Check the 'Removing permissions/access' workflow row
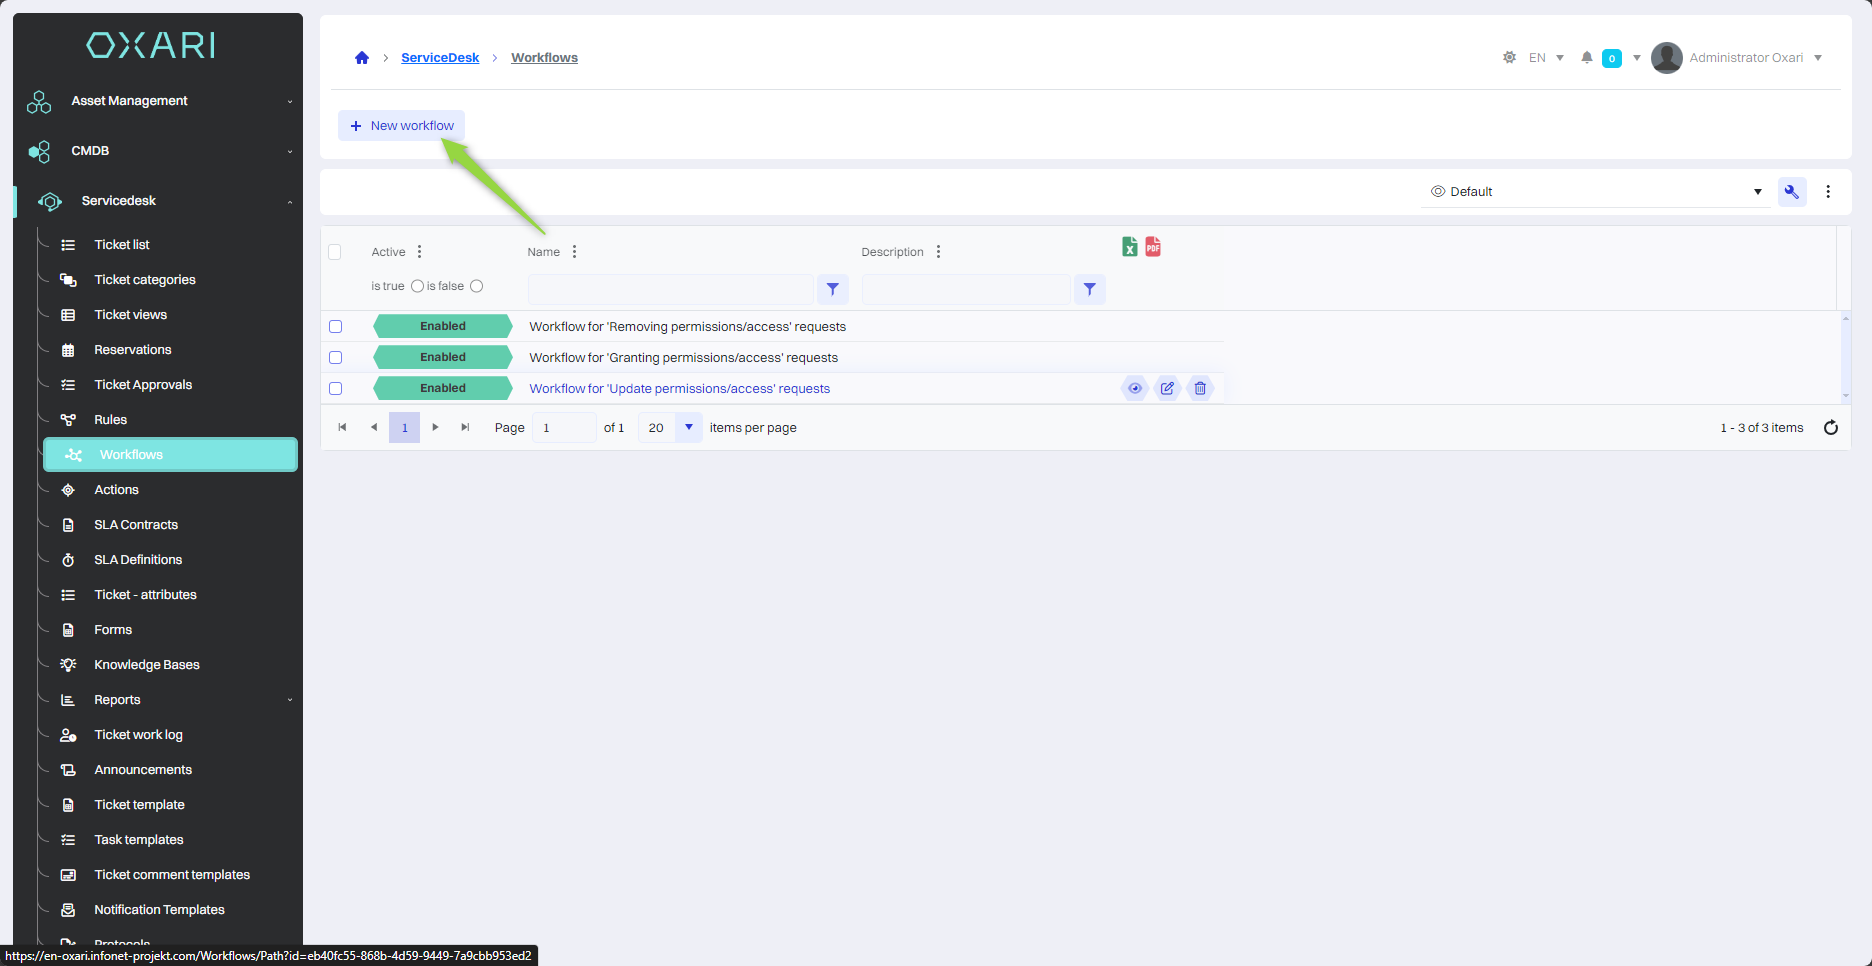1872x966 pixels. pos(336,327)
